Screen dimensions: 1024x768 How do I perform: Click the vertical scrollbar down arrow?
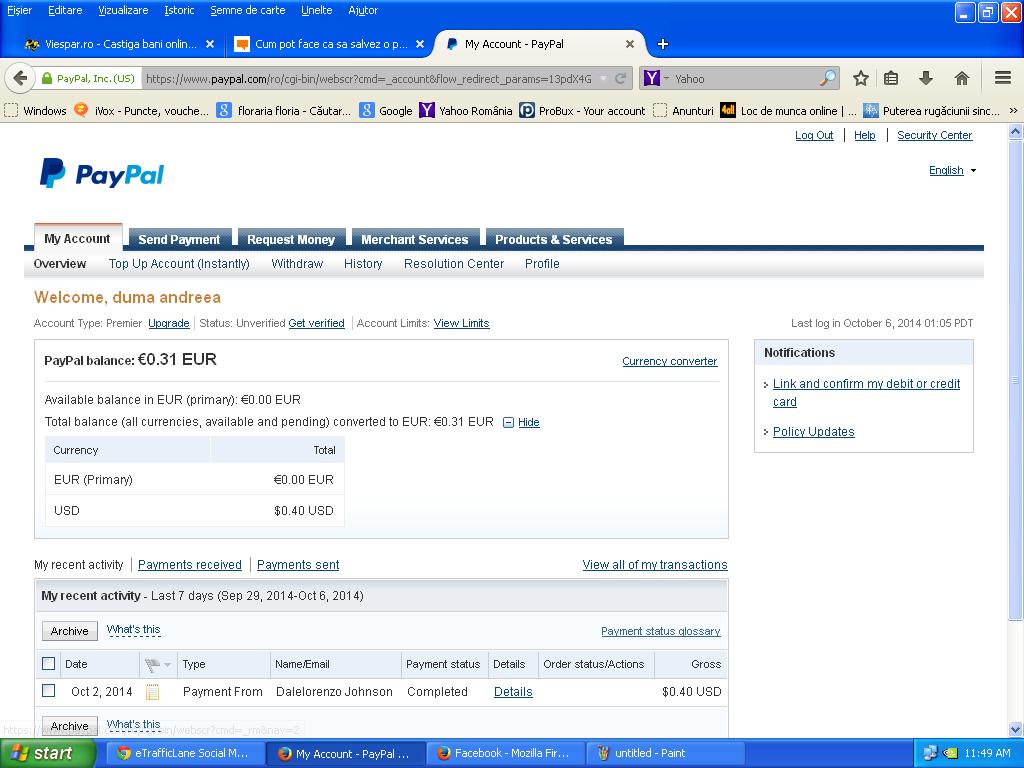point(1015,729)
